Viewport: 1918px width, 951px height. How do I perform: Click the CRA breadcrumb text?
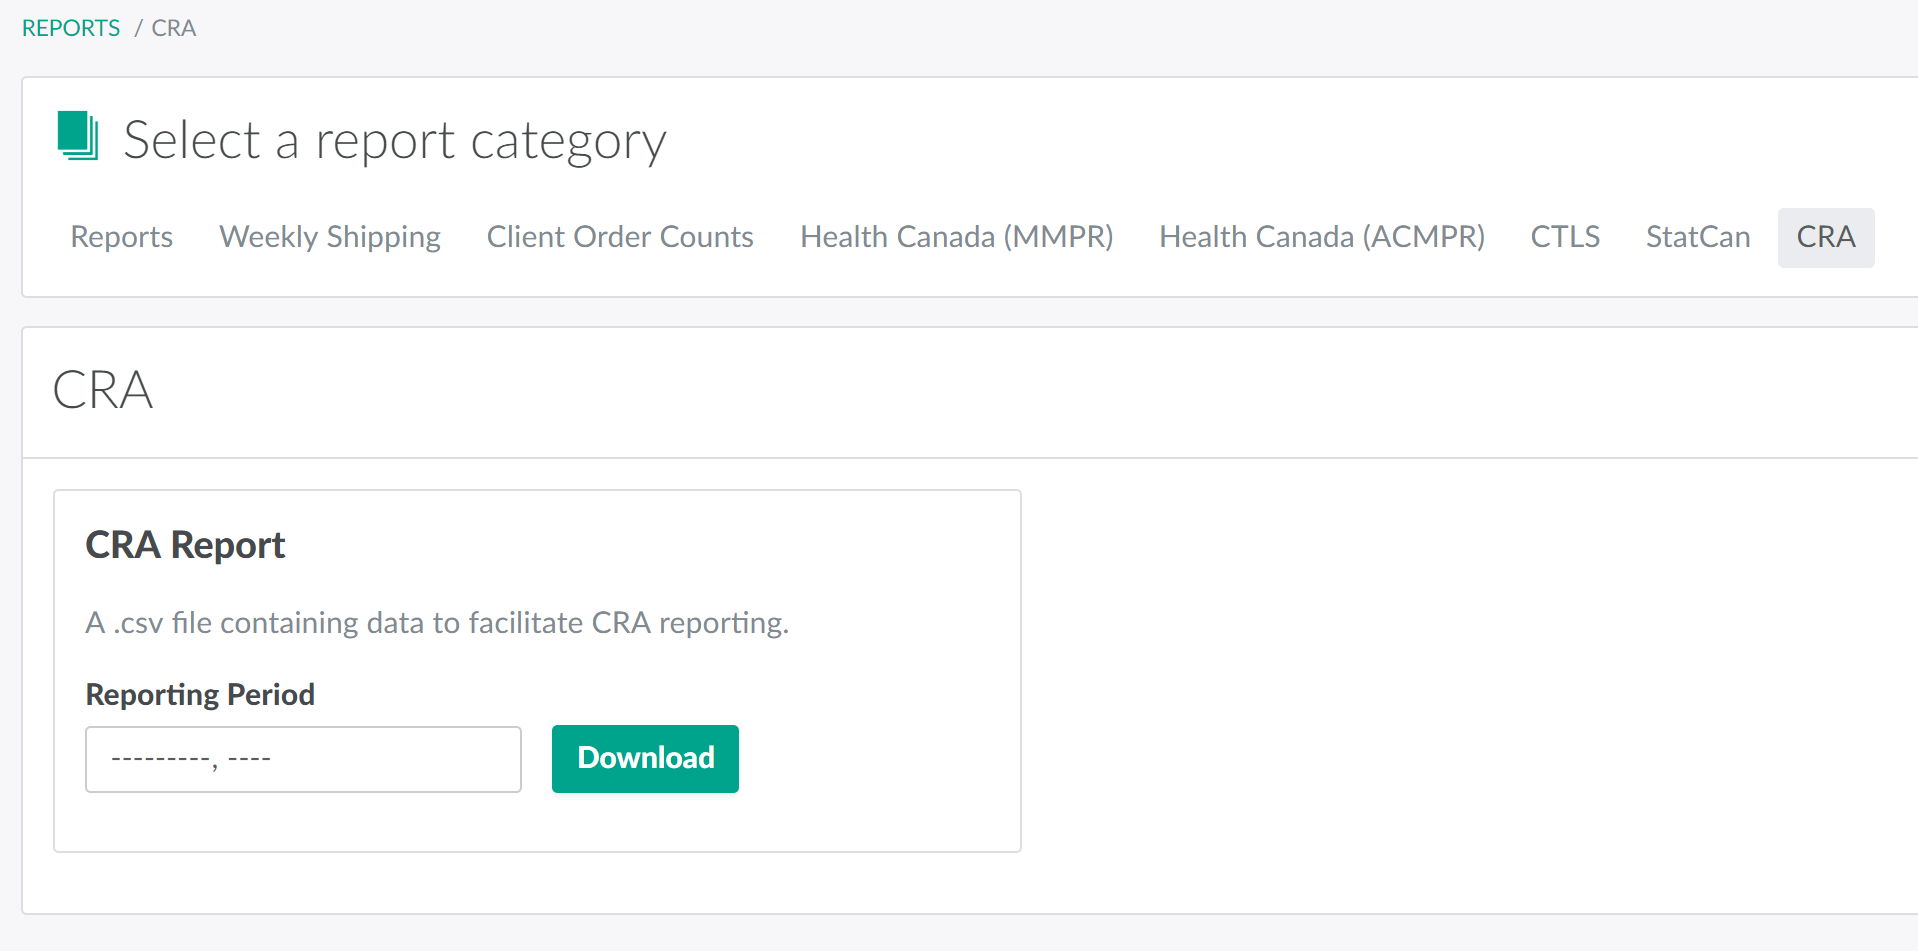point(173,28)
